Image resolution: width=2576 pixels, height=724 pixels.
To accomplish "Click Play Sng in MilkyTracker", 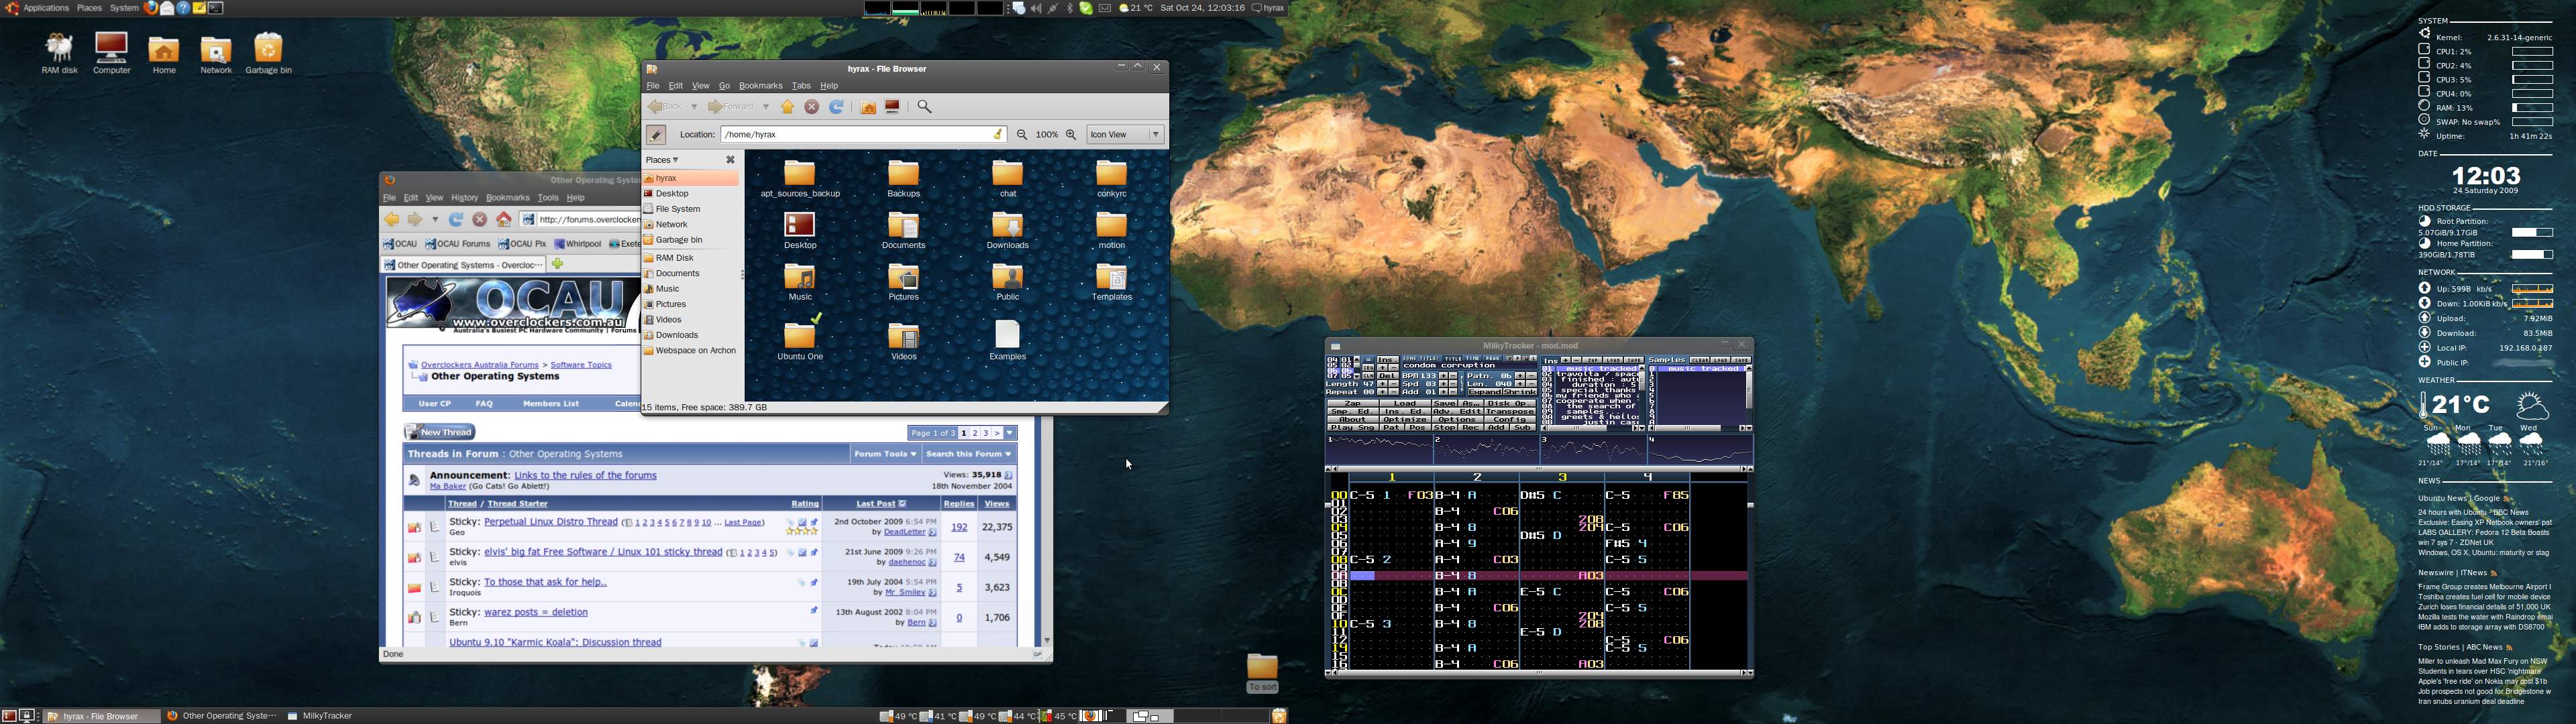I will coord(1354,428).
